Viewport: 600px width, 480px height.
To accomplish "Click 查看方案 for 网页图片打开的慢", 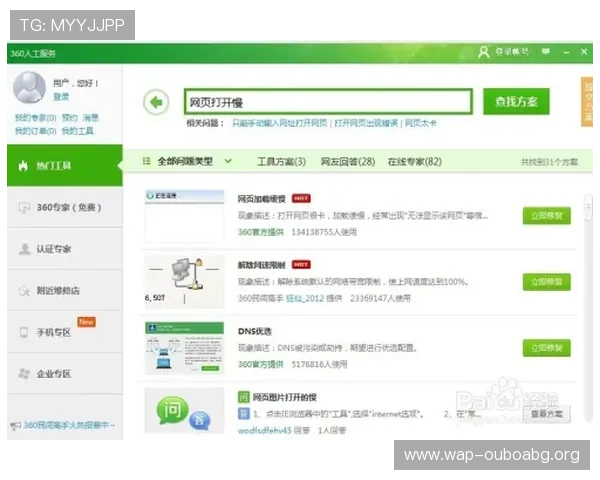I will click(547, 414).
